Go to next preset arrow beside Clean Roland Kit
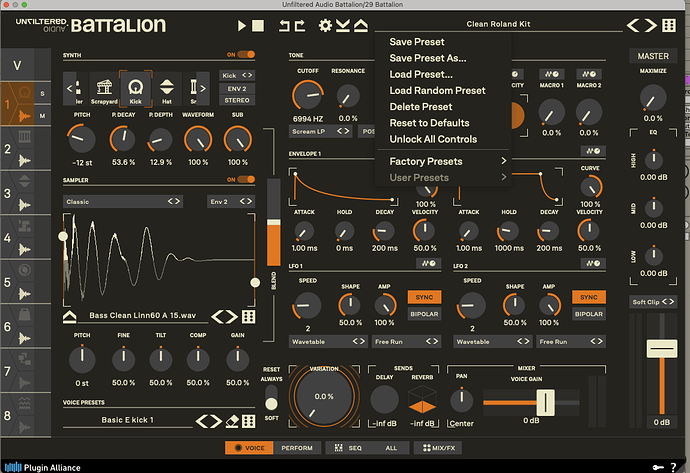Image resolution: width=690 pixels, height=473 pixels. (651, 25)
